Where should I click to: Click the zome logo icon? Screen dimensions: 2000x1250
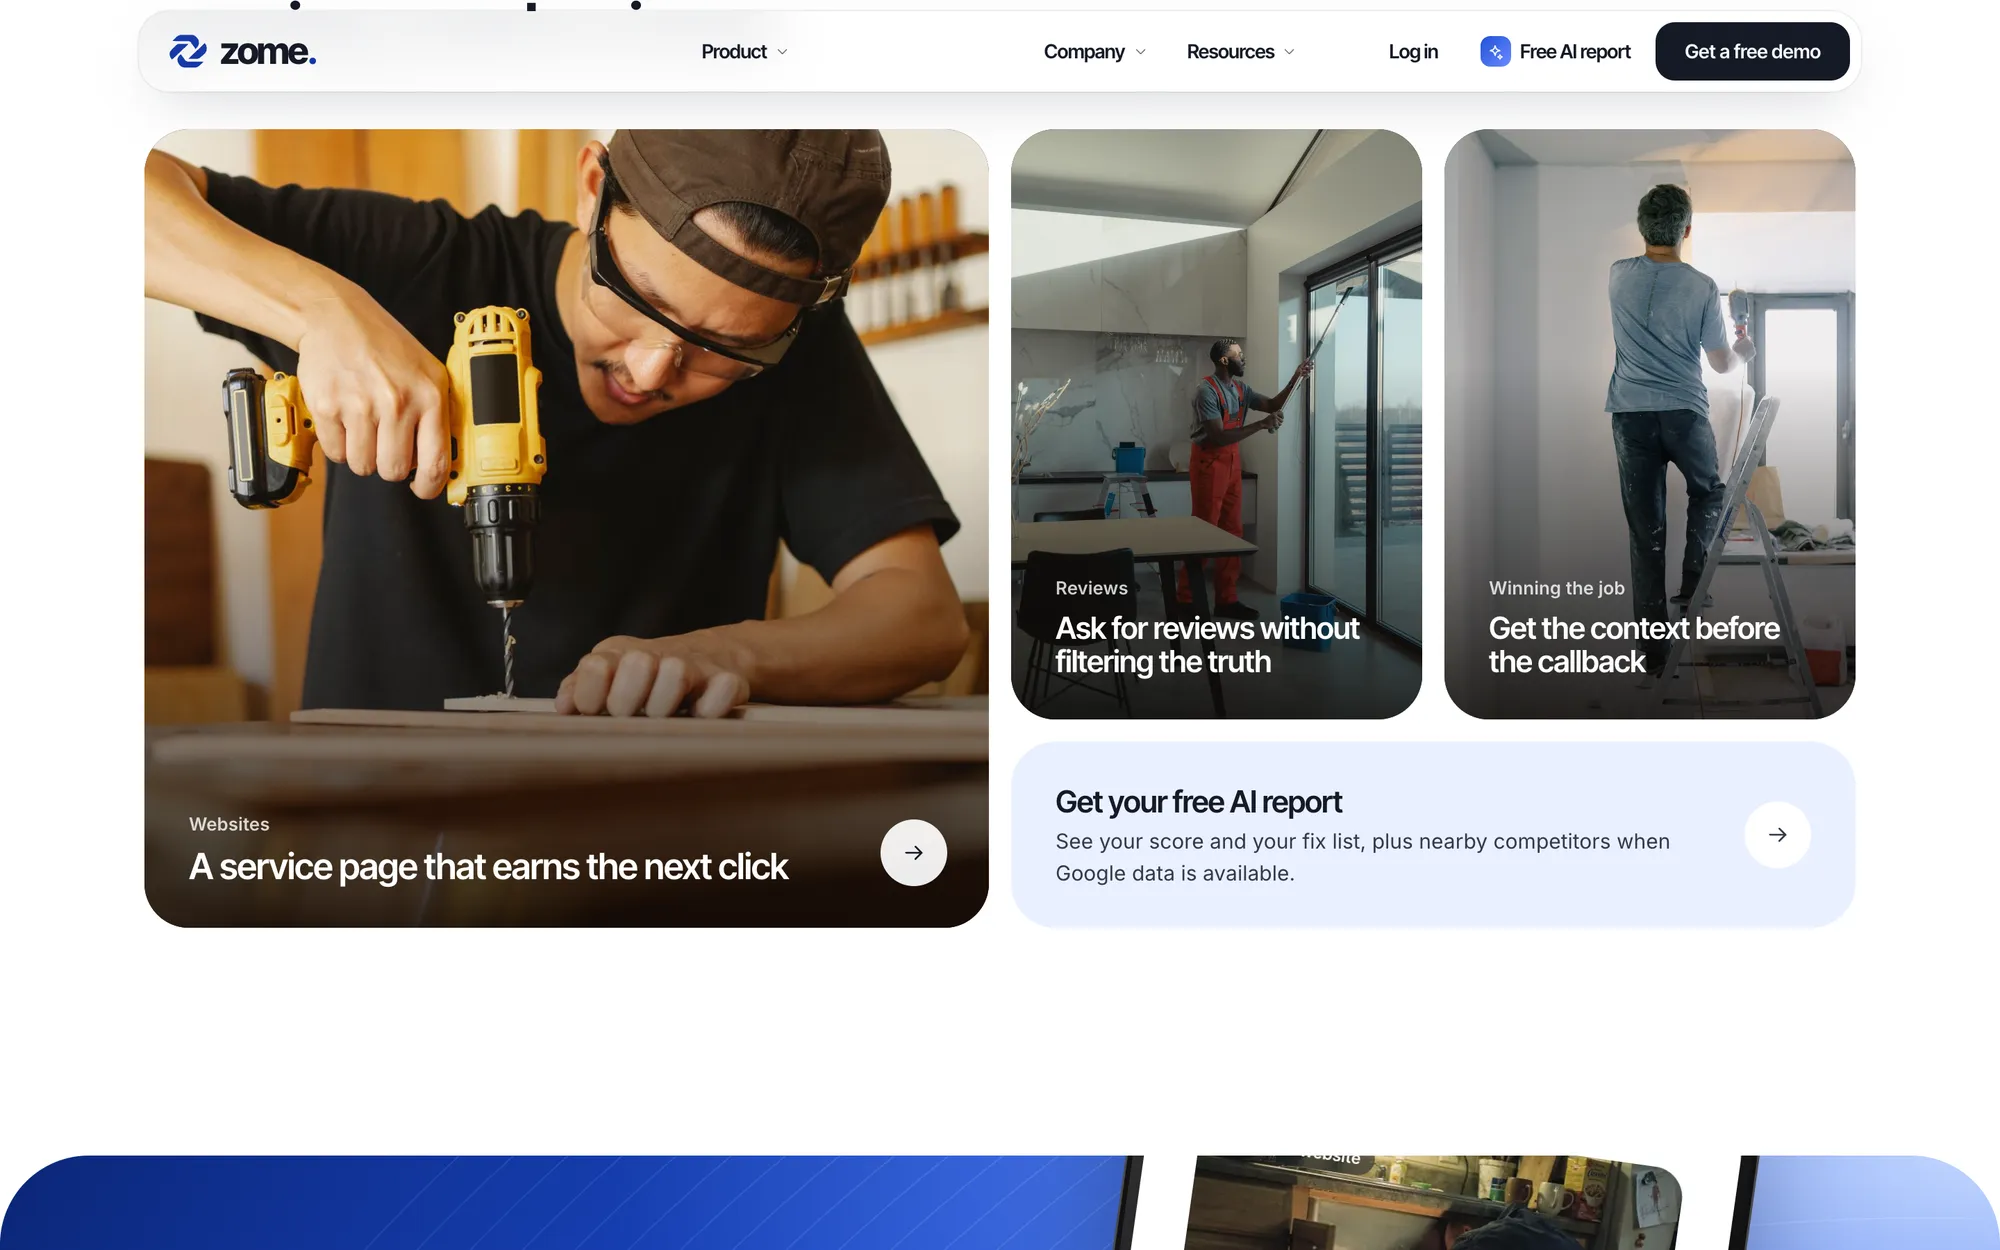[x=188, y=51]
